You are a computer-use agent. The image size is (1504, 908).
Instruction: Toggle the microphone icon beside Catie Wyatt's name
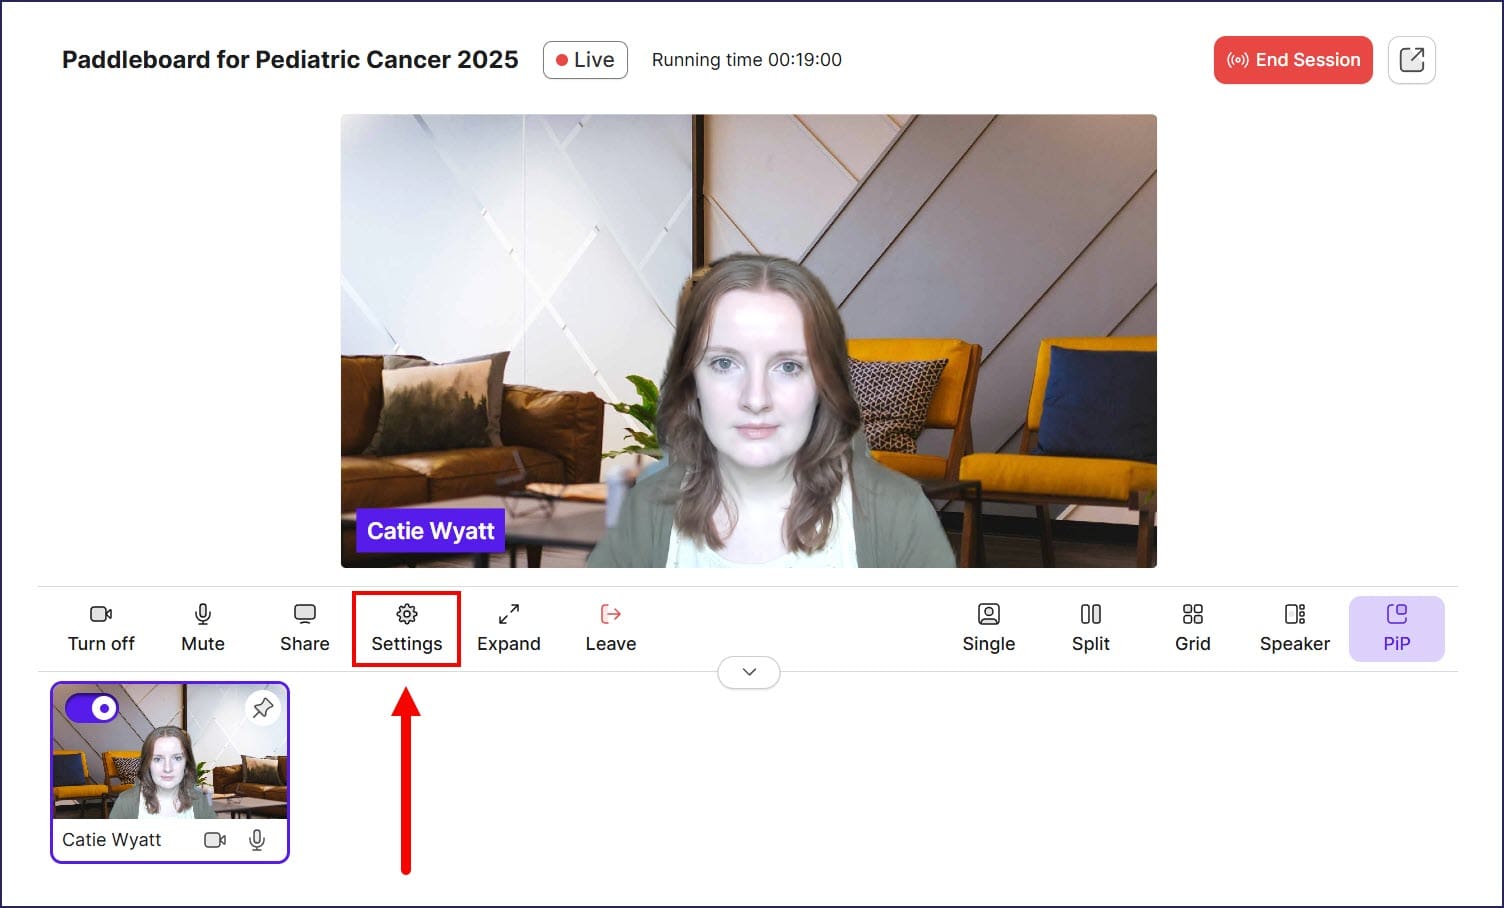coord(257,840)
